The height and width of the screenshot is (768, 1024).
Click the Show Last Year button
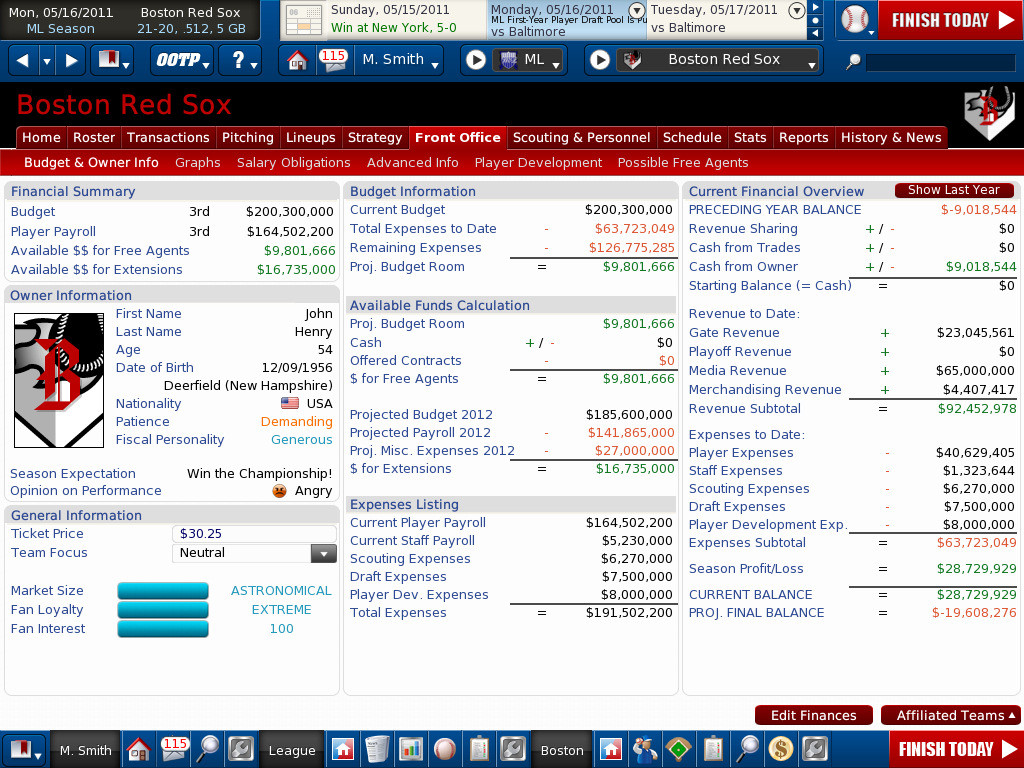pos(953,190)
